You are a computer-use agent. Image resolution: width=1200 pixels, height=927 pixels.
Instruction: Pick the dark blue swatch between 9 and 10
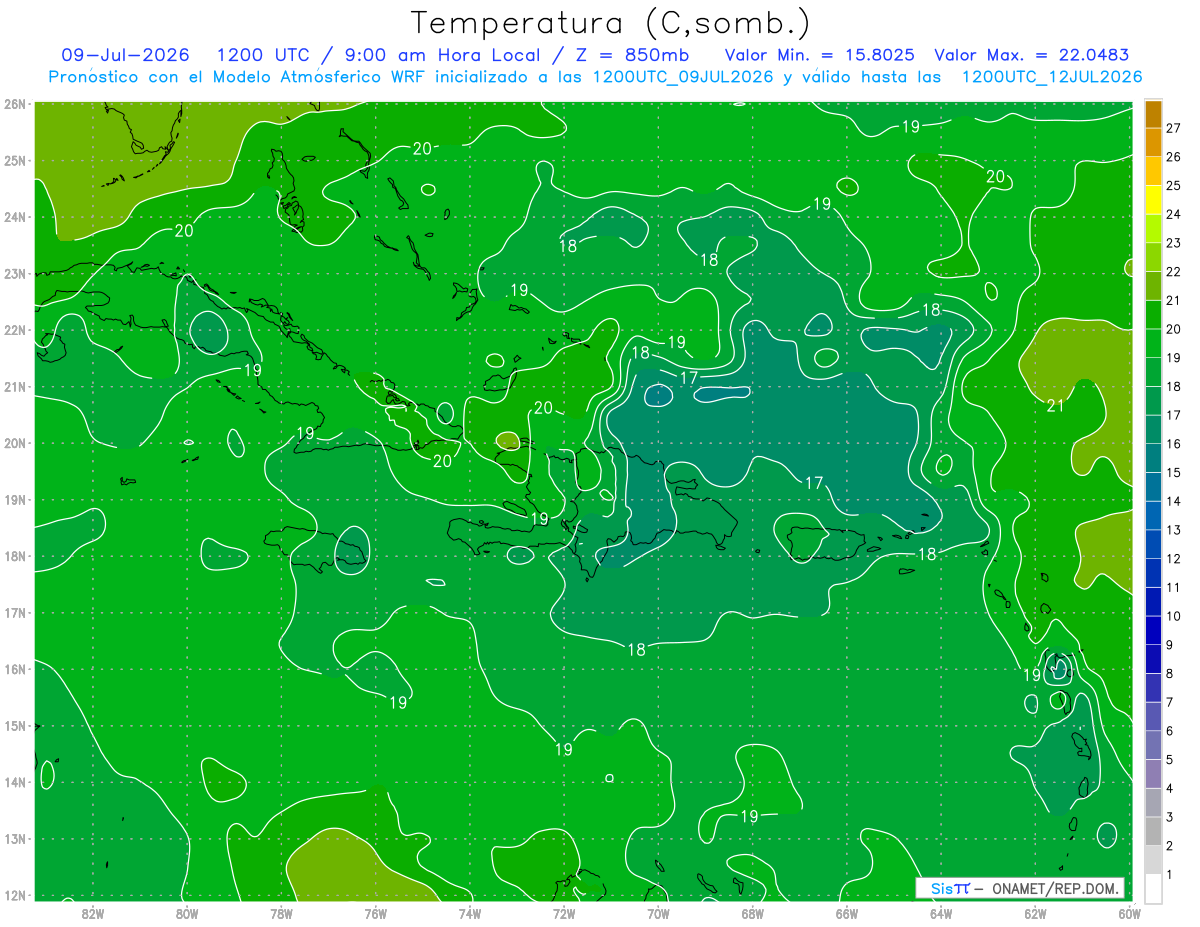pos(1153,630)
